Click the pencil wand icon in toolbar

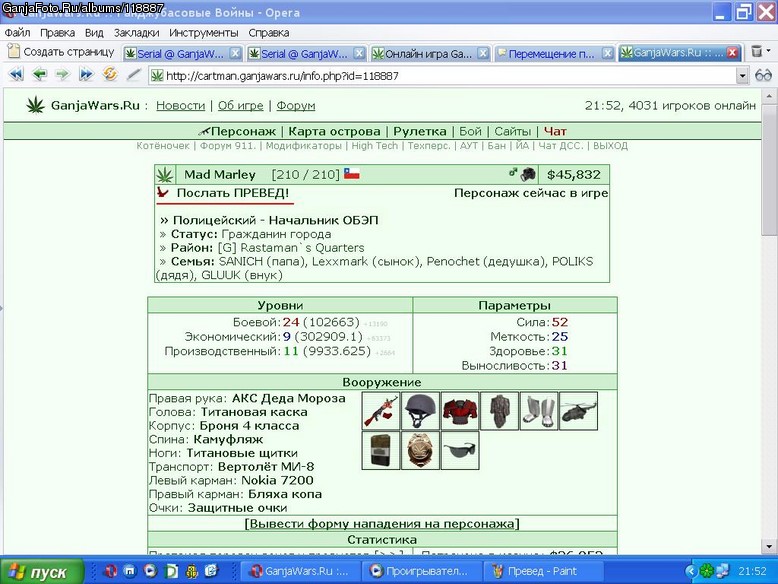coord(133,75)
